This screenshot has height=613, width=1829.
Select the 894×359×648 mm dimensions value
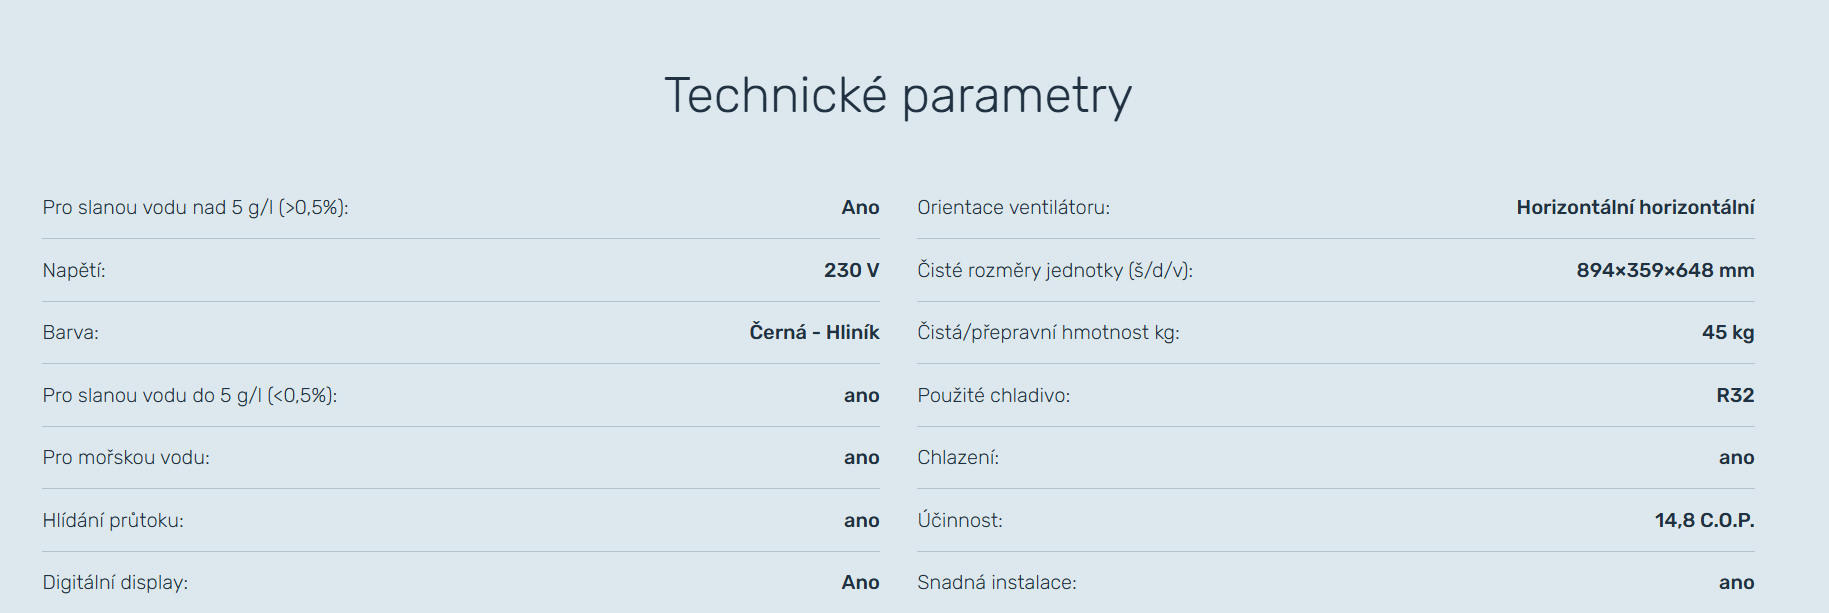pyautogui.click(x=1665, y=270)
